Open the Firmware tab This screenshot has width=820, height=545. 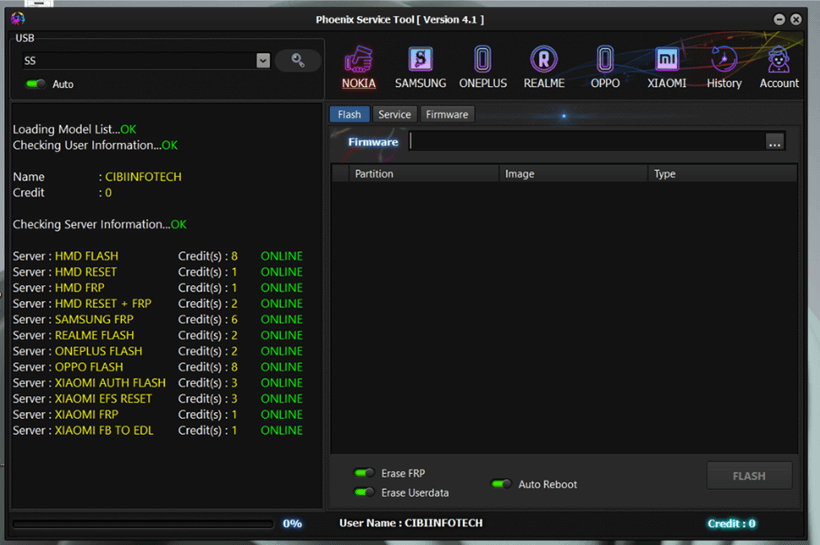(x=447, y=114)
